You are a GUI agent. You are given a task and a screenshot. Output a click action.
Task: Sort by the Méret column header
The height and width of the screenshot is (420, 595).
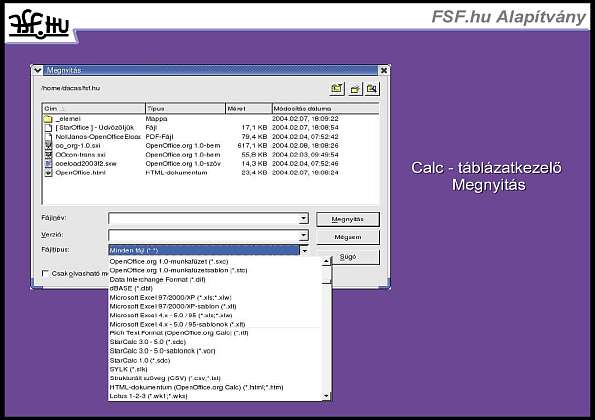[x=249, y=109]
